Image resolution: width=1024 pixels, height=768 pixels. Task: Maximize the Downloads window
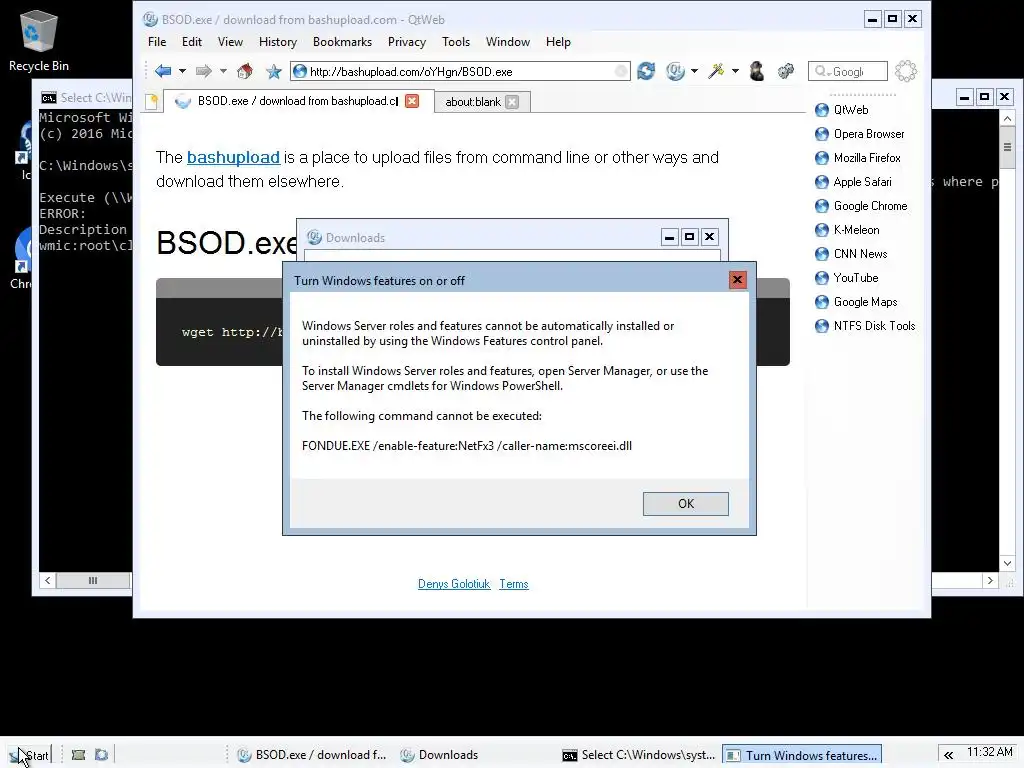pyautogui.click(x=689, y=236)
